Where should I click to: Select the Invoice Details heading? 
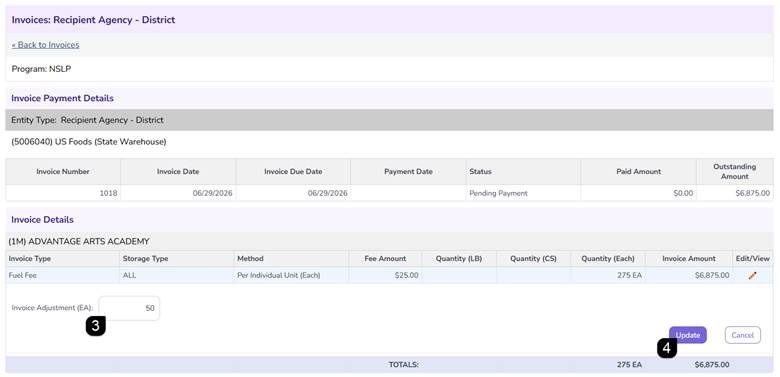42,219
